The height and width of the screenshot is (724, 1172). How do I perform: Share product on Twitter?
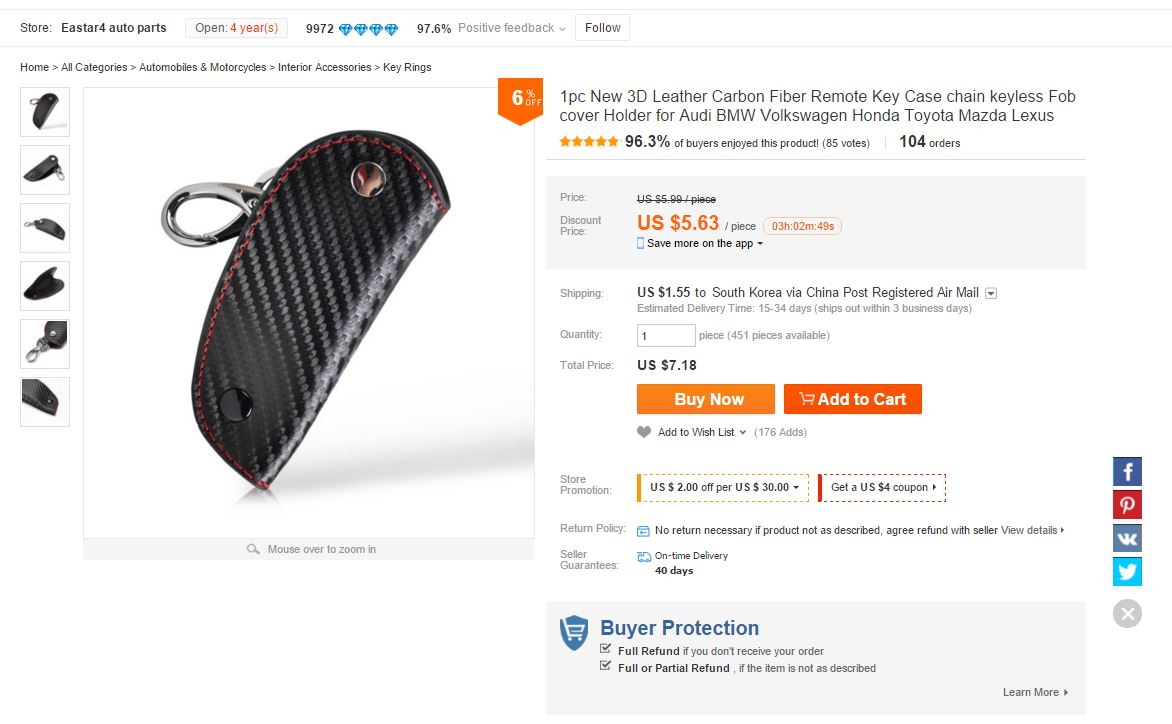[x=1127, y=571]
